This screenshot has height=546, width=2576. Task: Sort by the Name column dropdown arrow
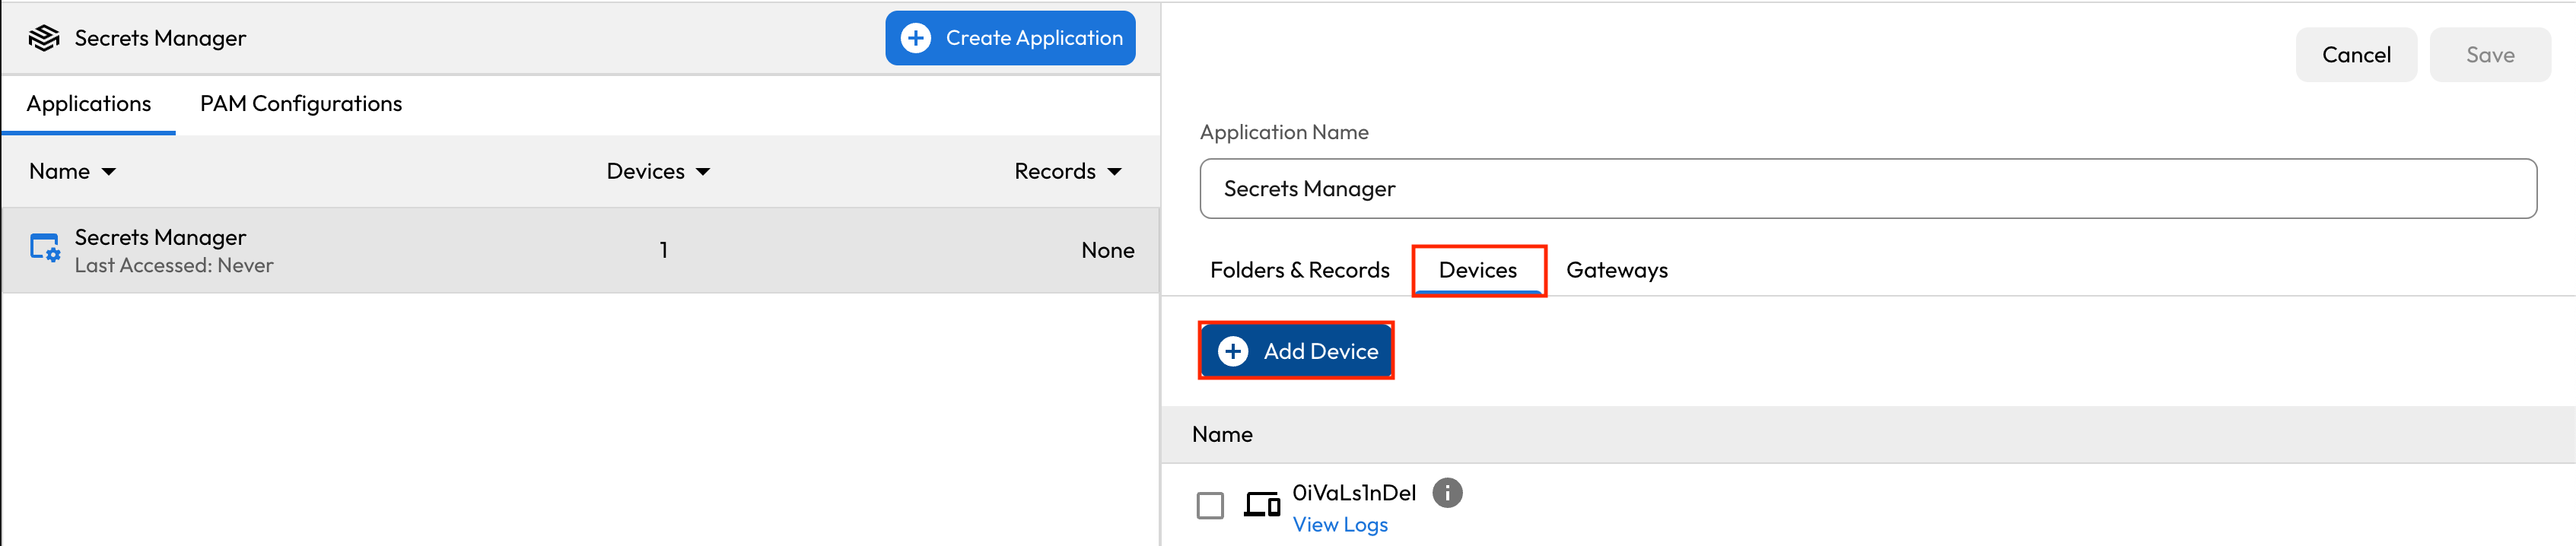pos(109,172)
